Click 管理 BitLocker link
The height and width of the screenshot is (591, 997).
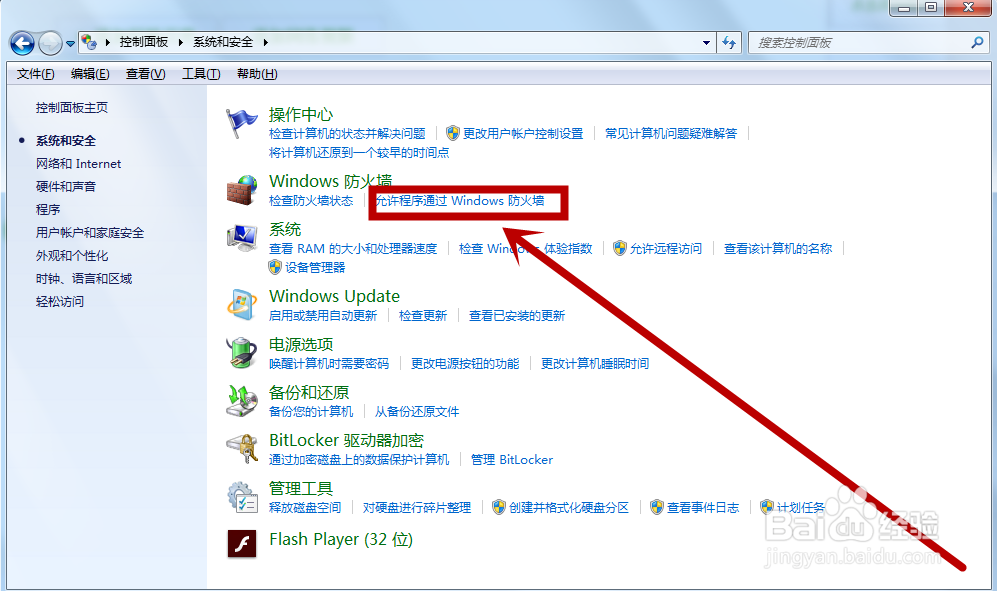click(512, 460)
